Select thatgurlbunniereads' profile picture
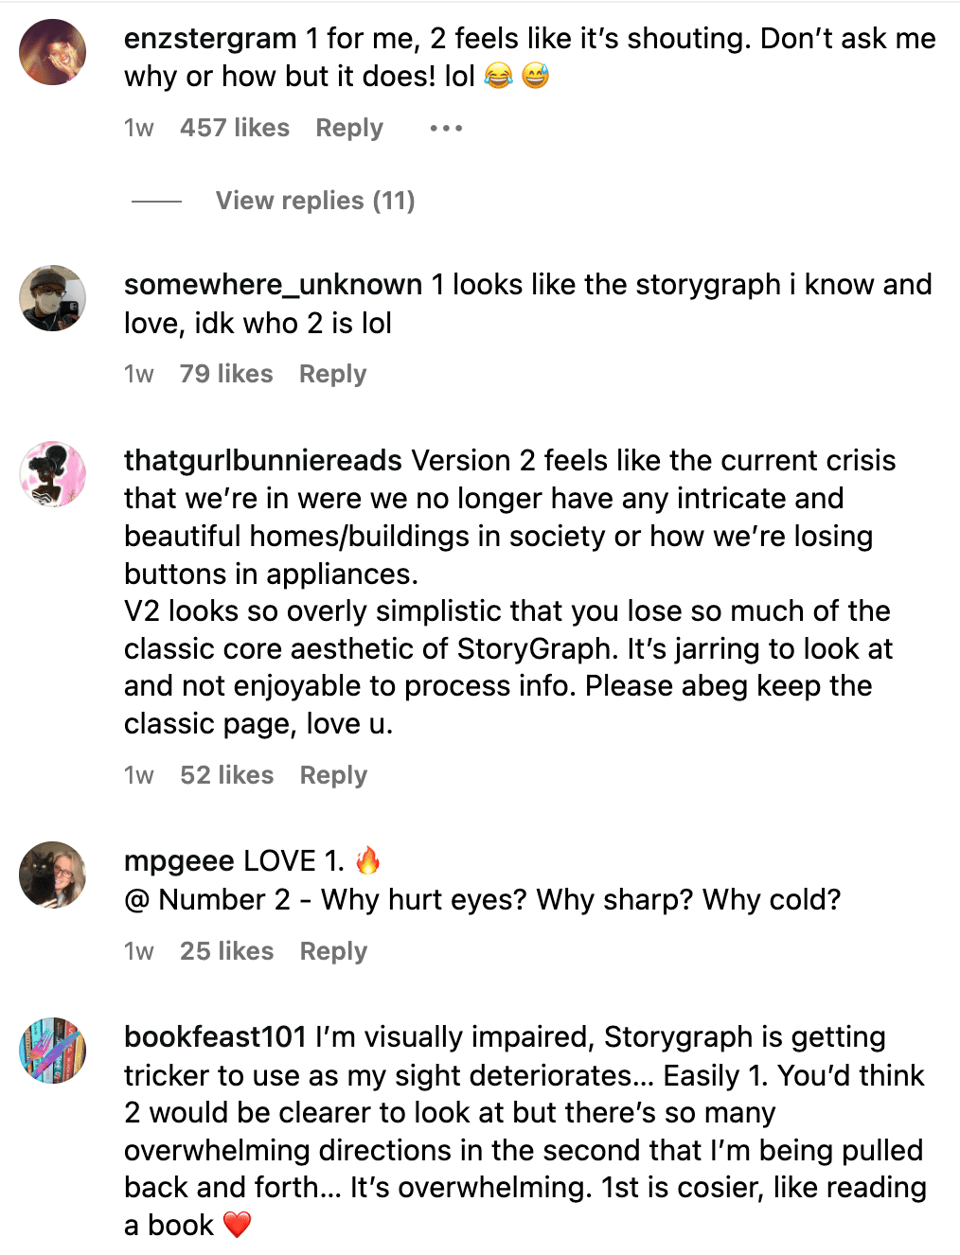Screen dimensions: 960x1255 [x=52, y=474]
